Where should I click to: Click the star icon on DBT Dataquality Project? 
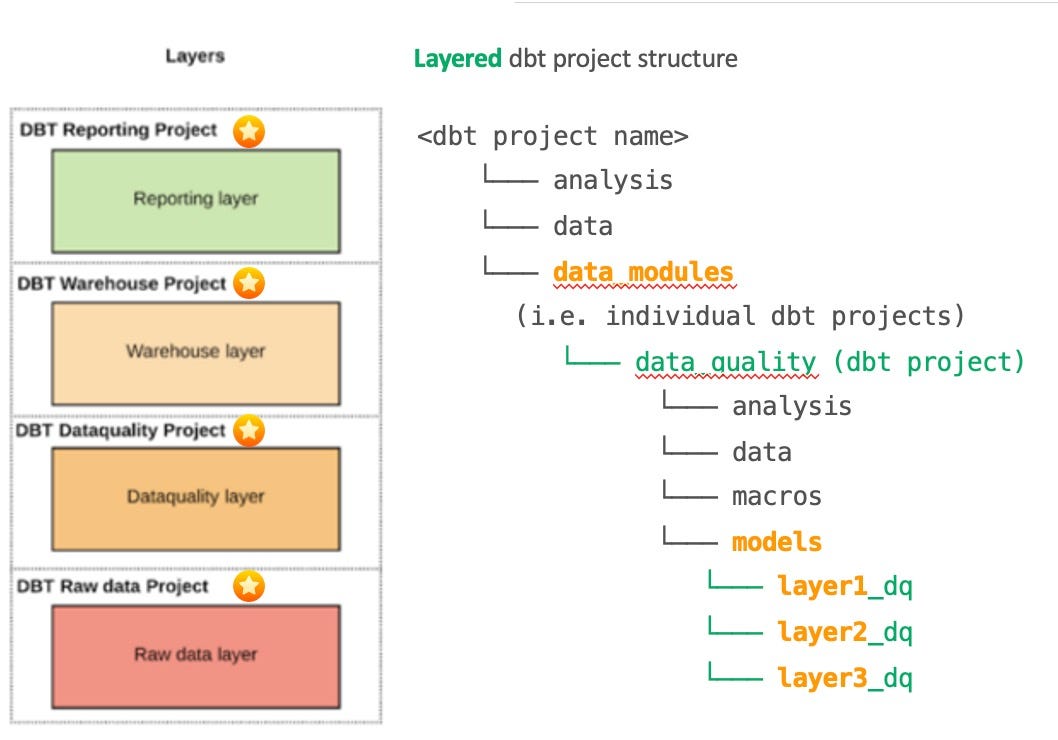pos(247,431)
